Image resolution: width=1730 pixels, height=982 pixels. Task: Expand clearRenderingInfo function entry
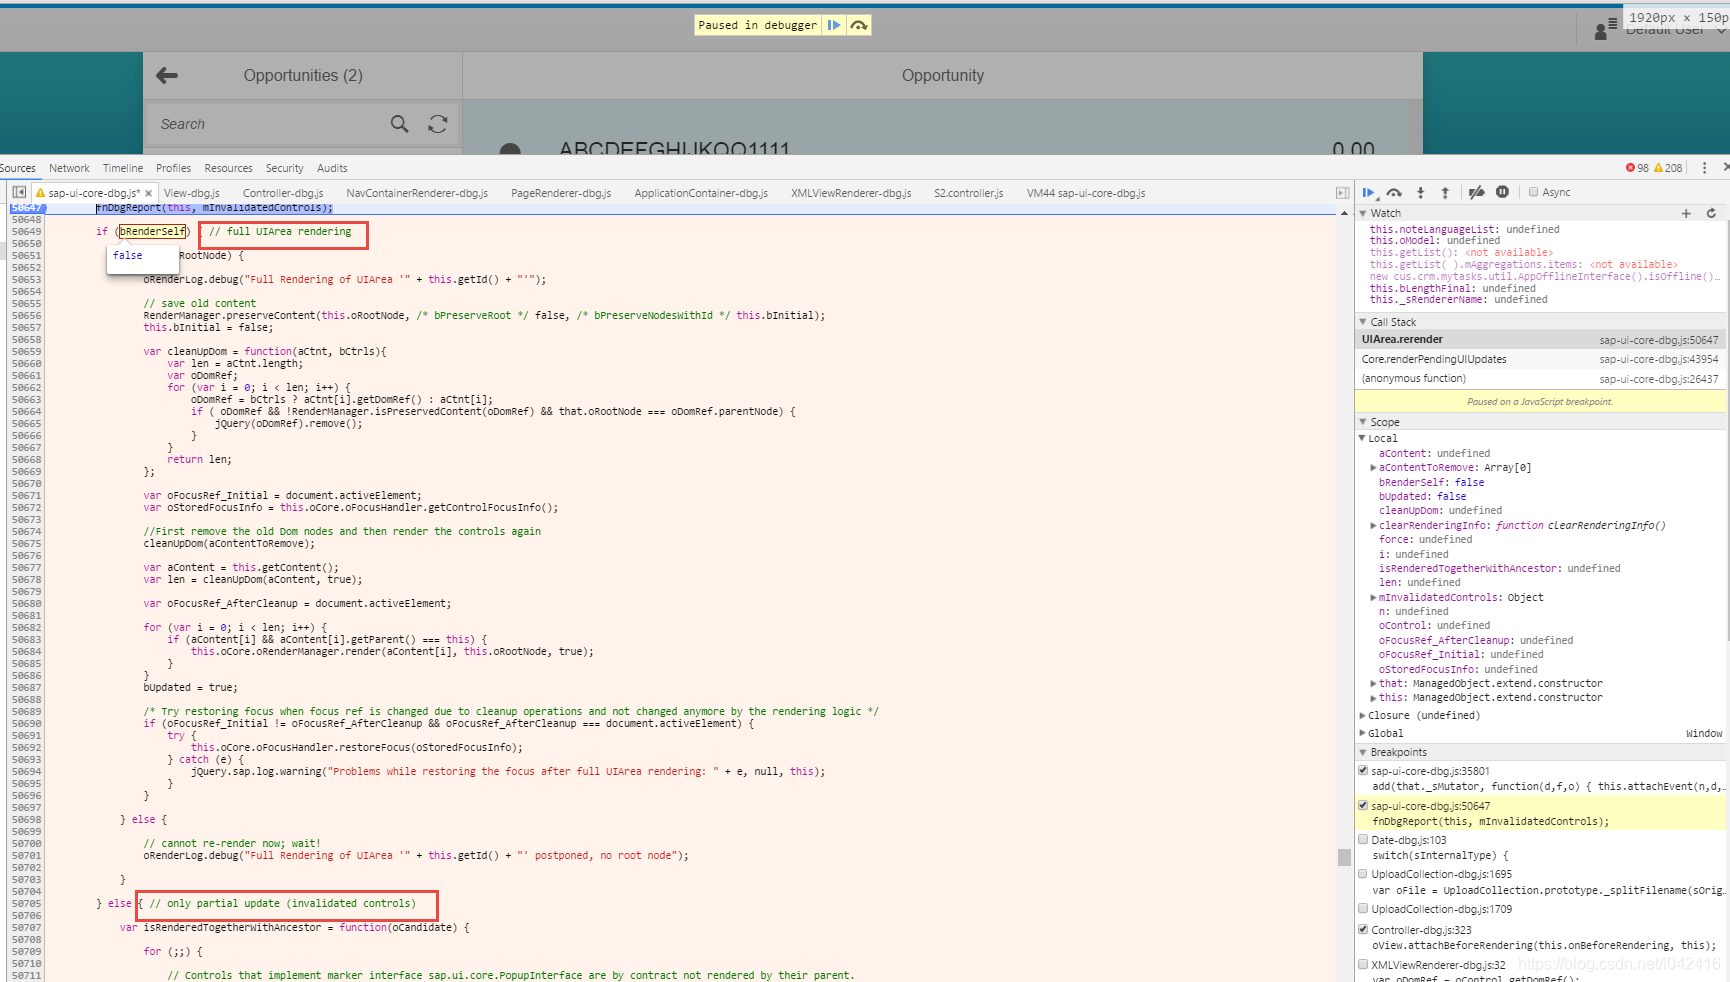click(x=1373, y=526)
